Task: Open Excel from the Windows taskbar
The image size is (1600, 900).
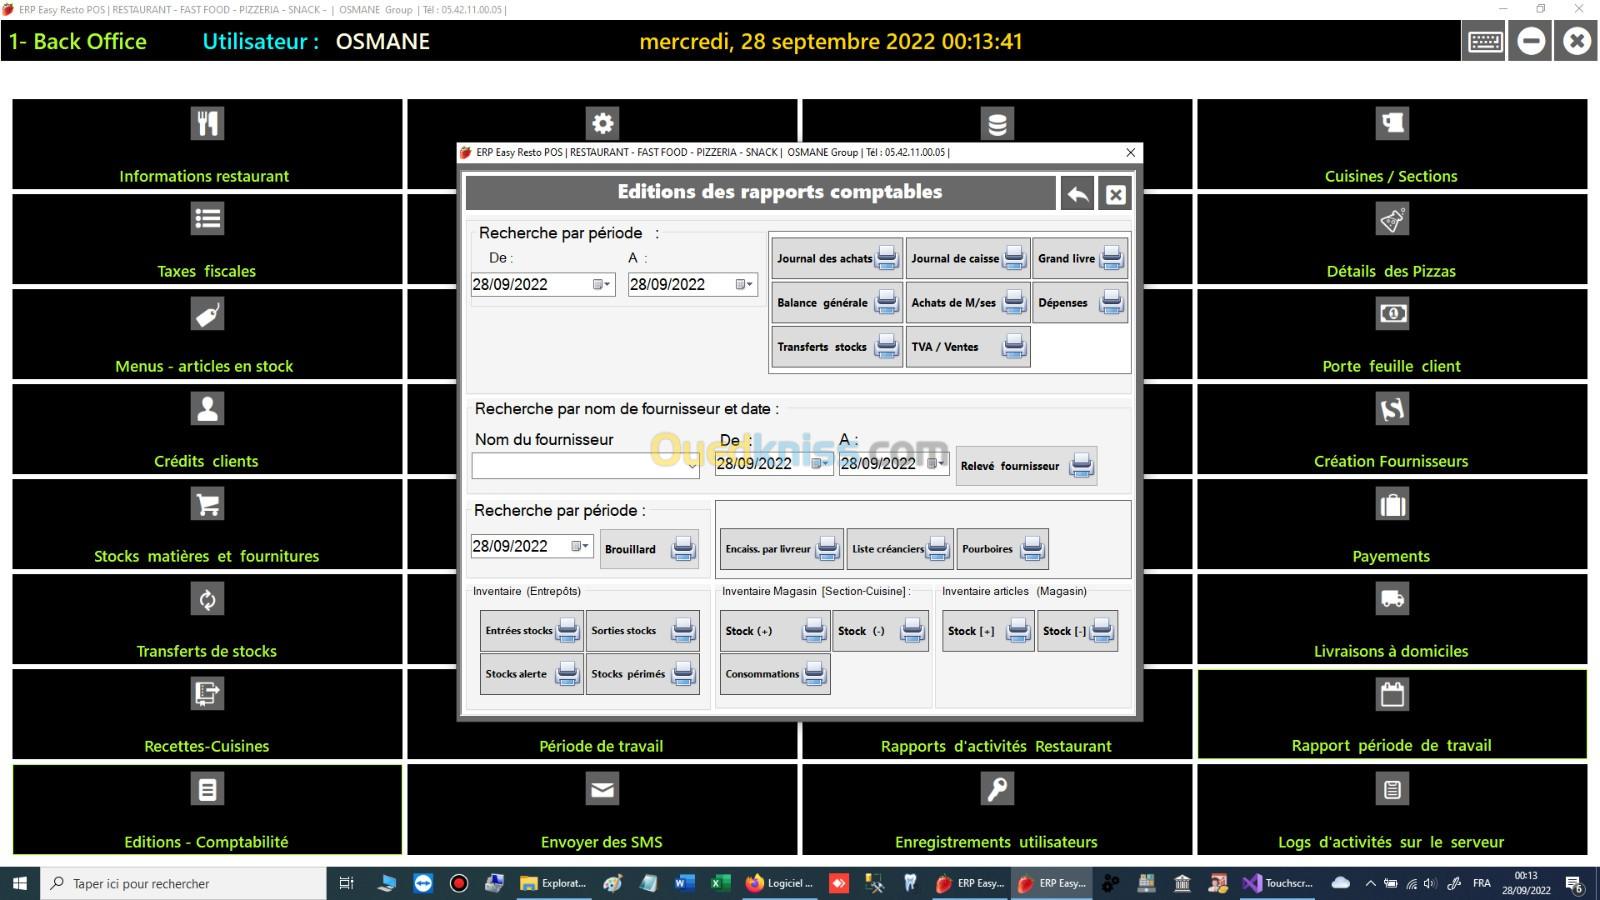Action: pyautogui.click(x=719, y=884)
